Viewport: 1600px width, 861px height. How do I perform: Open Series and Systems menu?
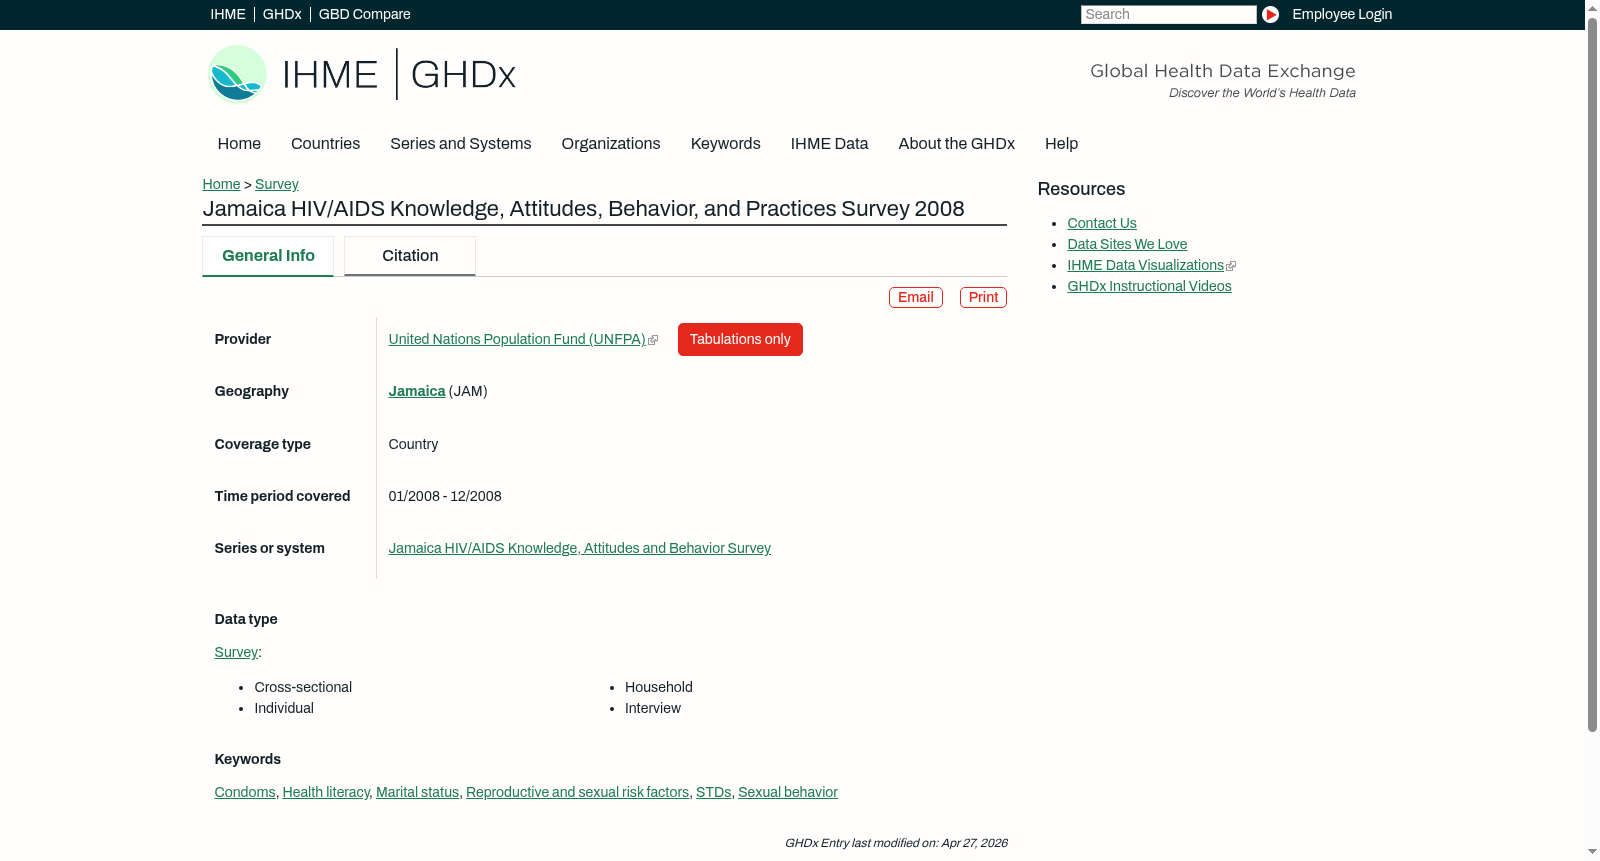click(460, 144)
